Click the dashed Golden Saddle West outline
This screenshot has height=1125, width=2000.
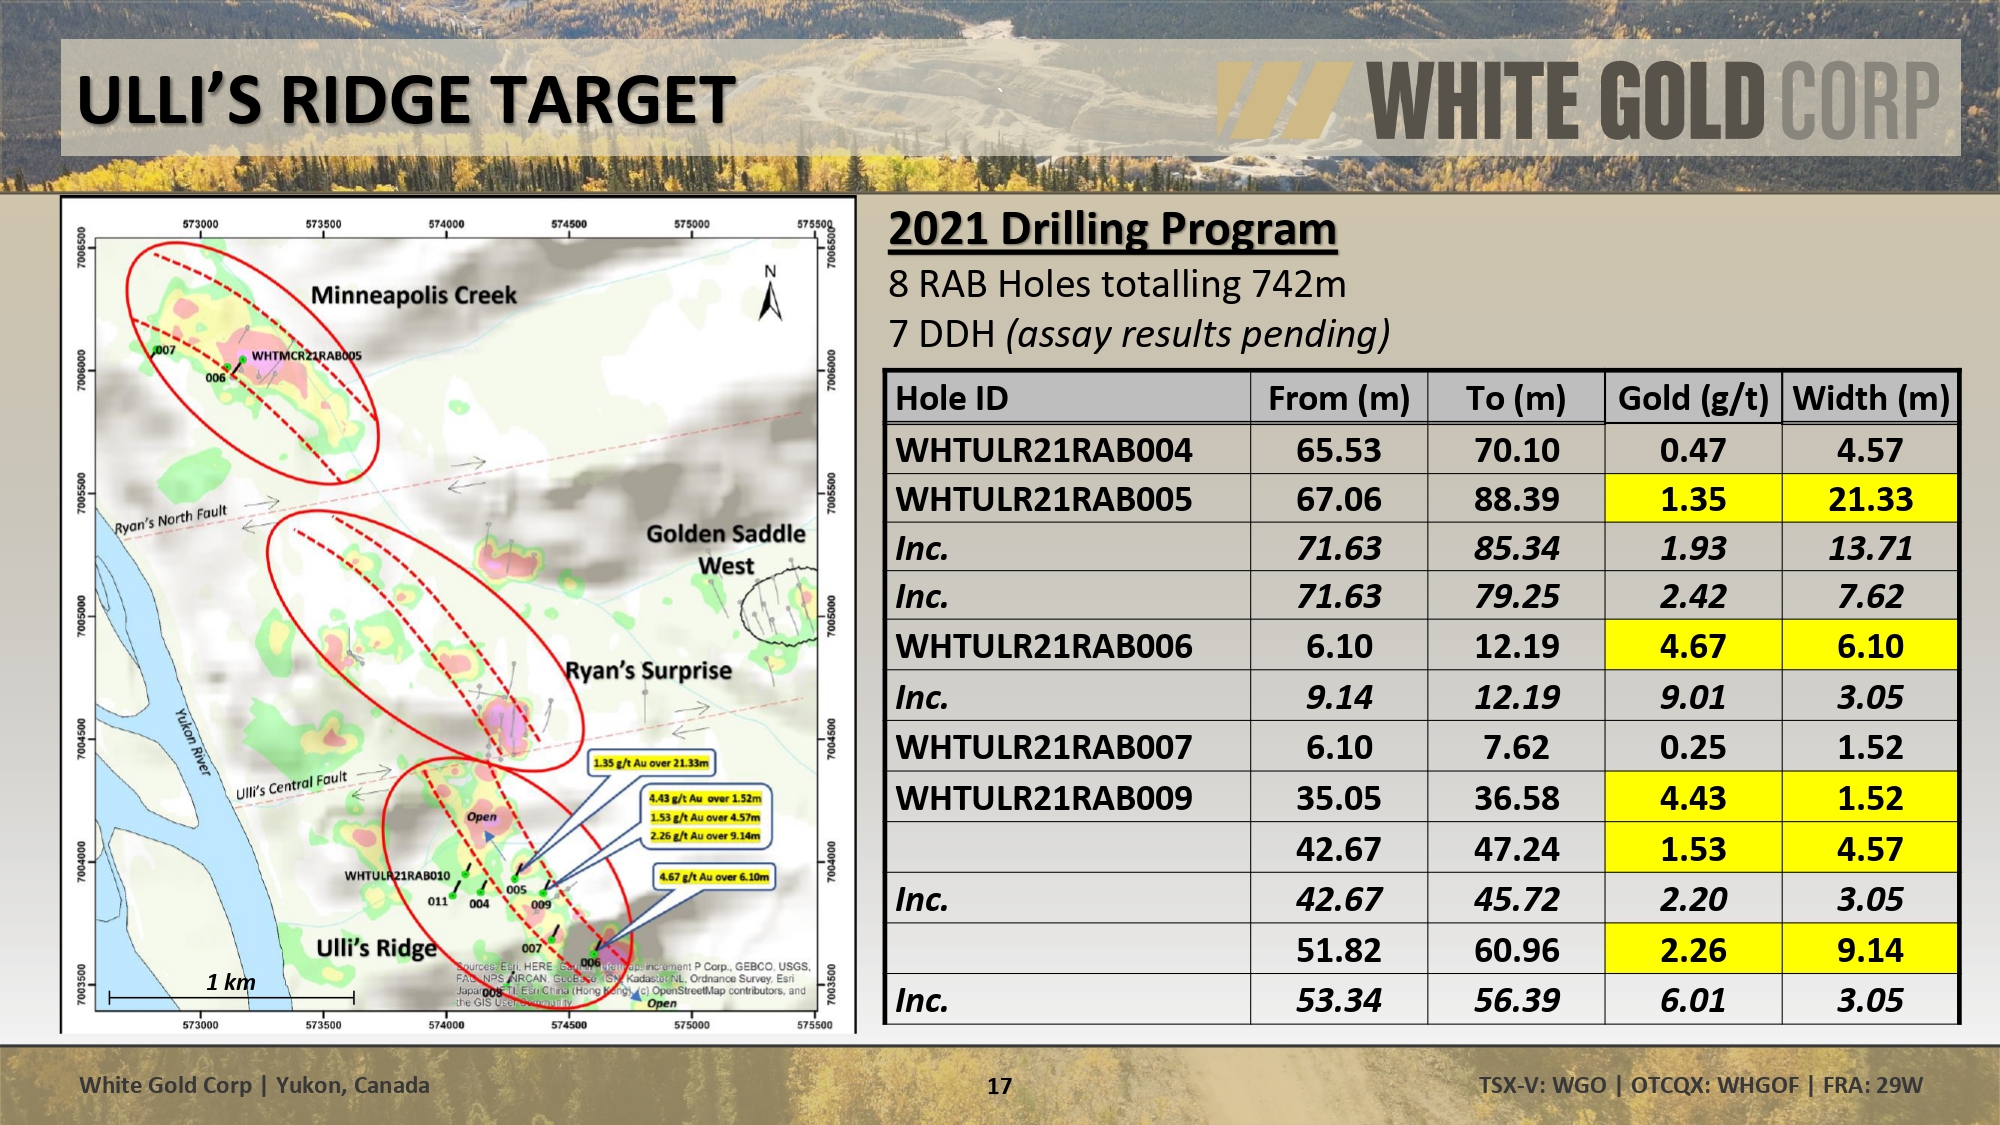click(x=777, y=607)
